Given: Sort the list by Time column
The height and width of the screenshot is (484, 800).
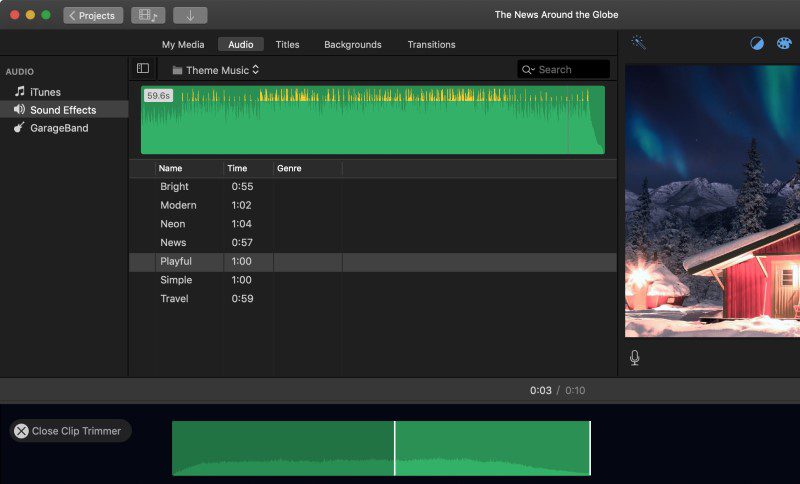Looking at the screenshot, I should pos(237,168).
